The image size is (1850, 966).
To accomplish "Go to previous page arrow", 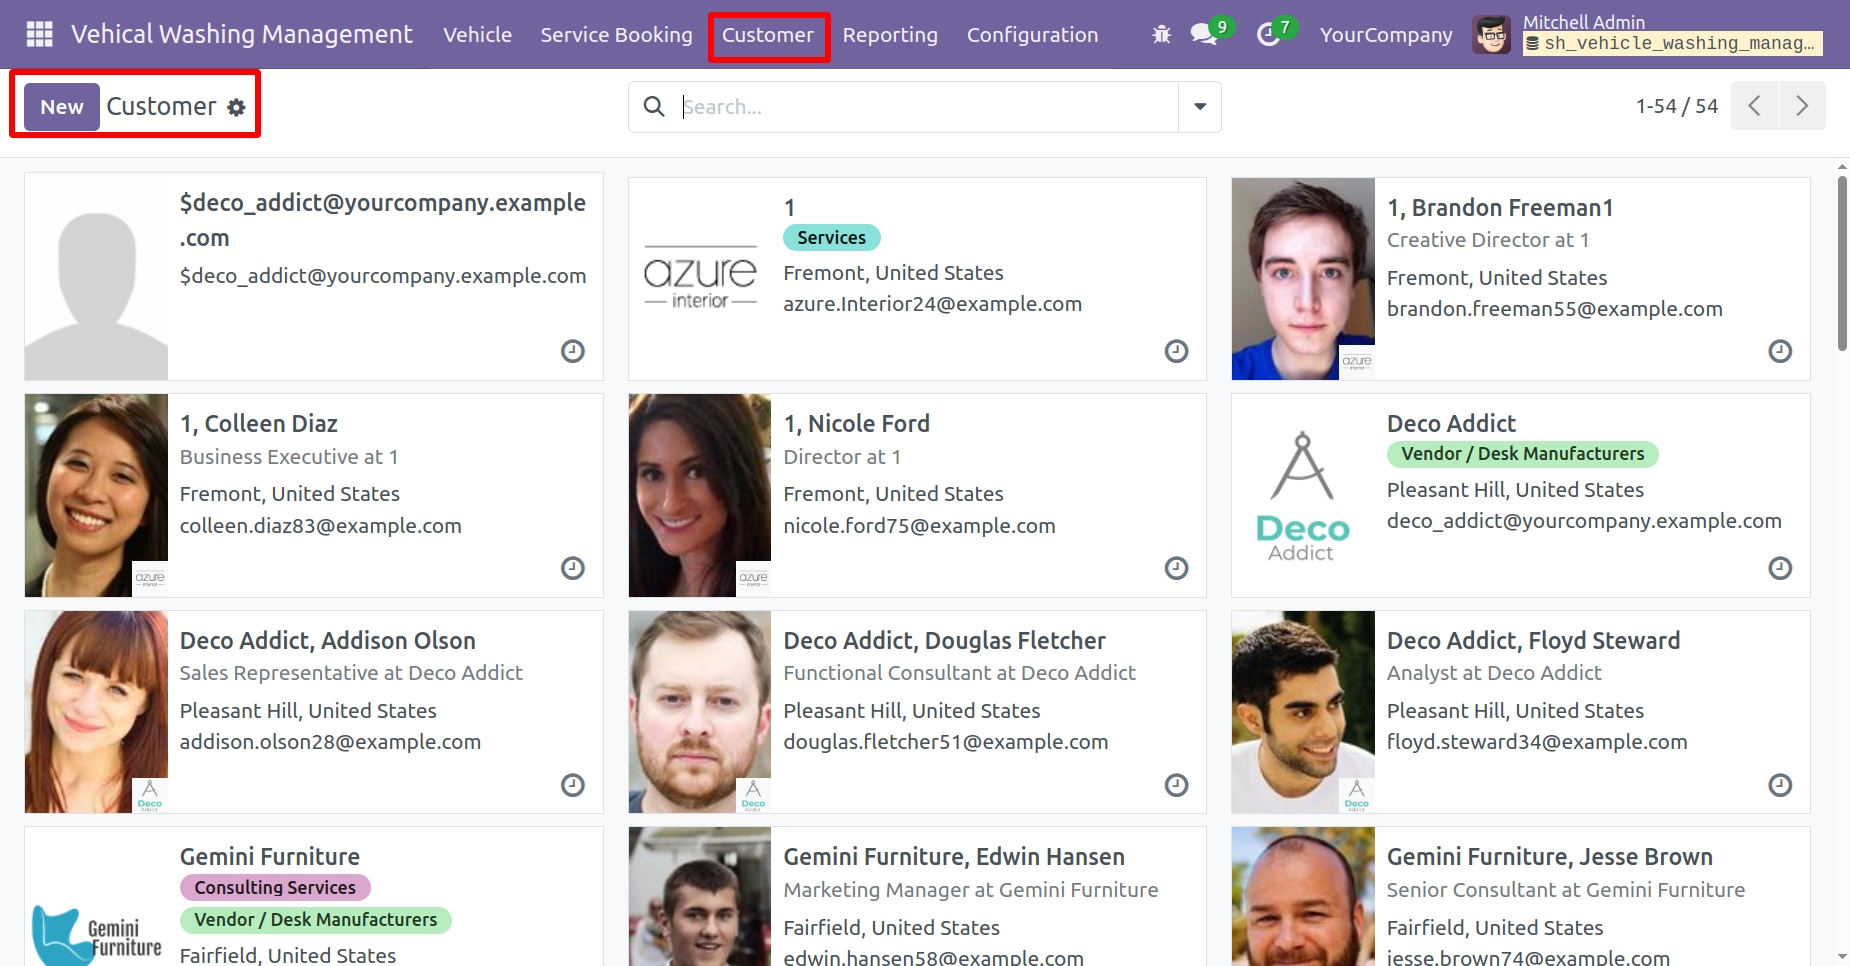I will [1754, 106].
